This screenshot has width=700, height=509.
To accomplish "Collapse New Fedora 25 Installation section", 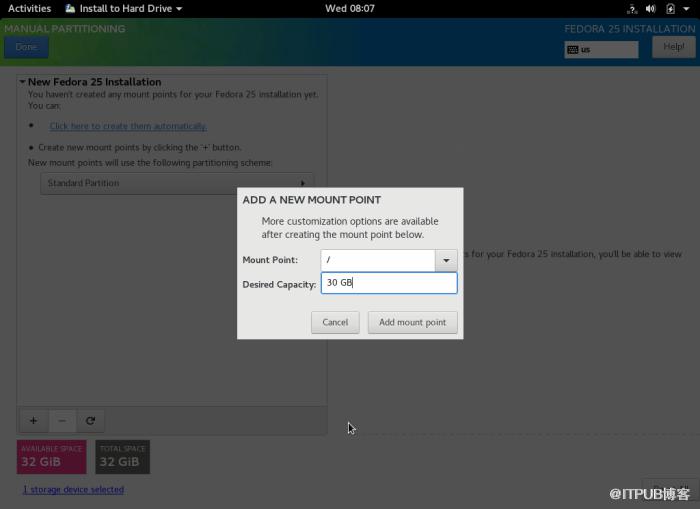I will point(22,82).
